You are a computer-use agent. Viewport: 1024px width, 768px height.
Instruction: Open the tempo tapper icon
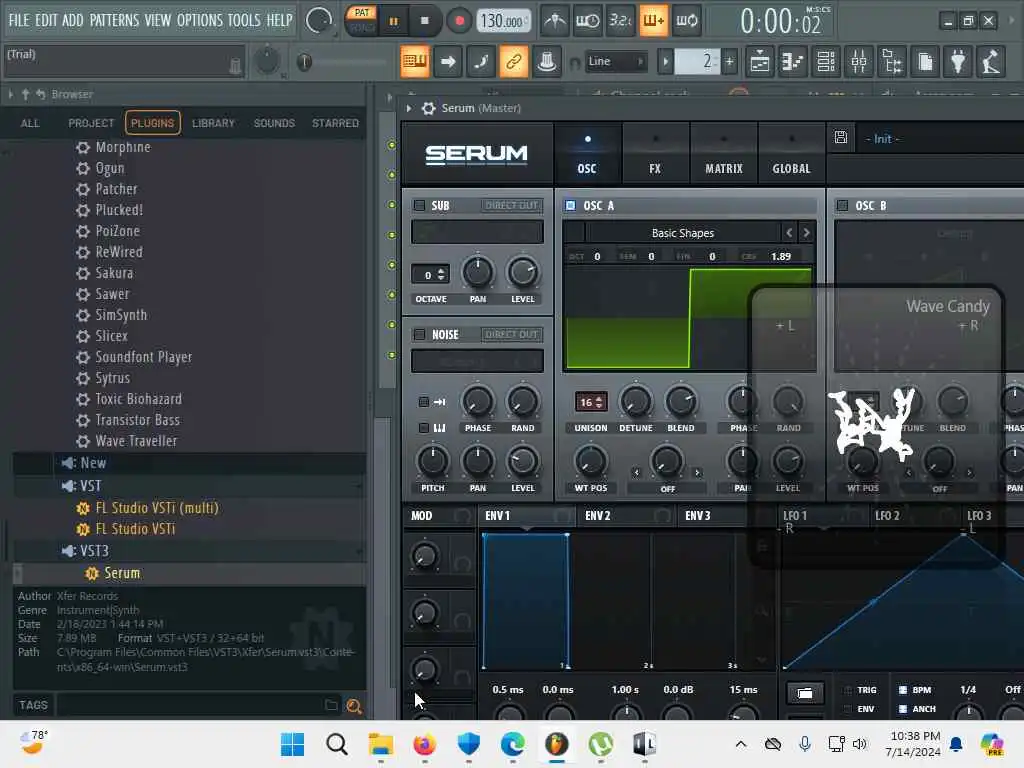pyautogui.click(x=991, y=62)
